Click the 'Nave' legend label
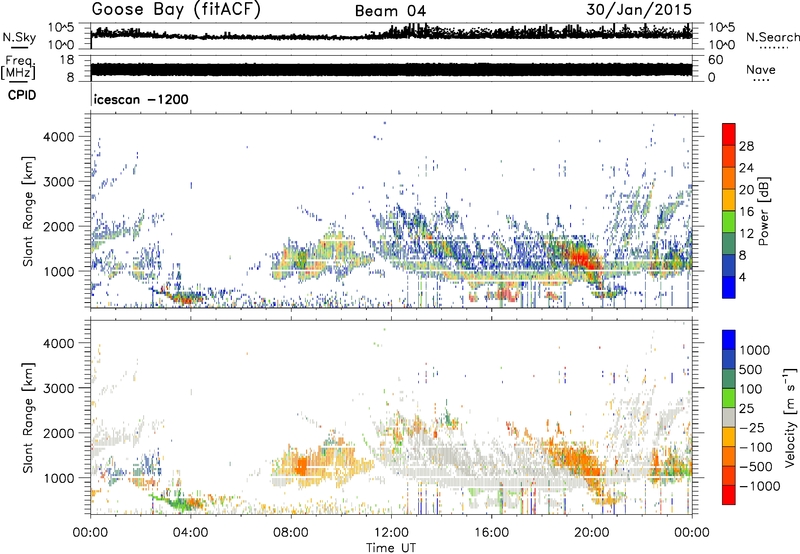Screen dimensions: 800x554 click(x=761, y=69)
